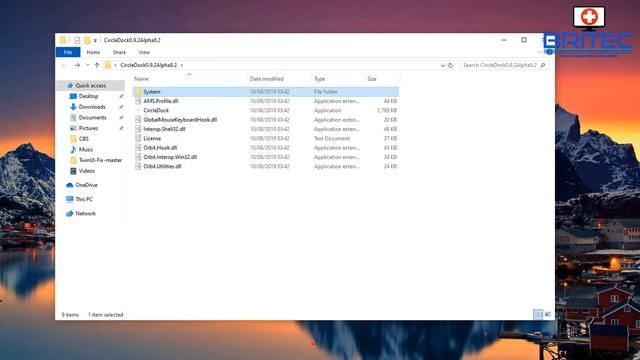
Task: Open the View ribbon tab
Action: 144,52
